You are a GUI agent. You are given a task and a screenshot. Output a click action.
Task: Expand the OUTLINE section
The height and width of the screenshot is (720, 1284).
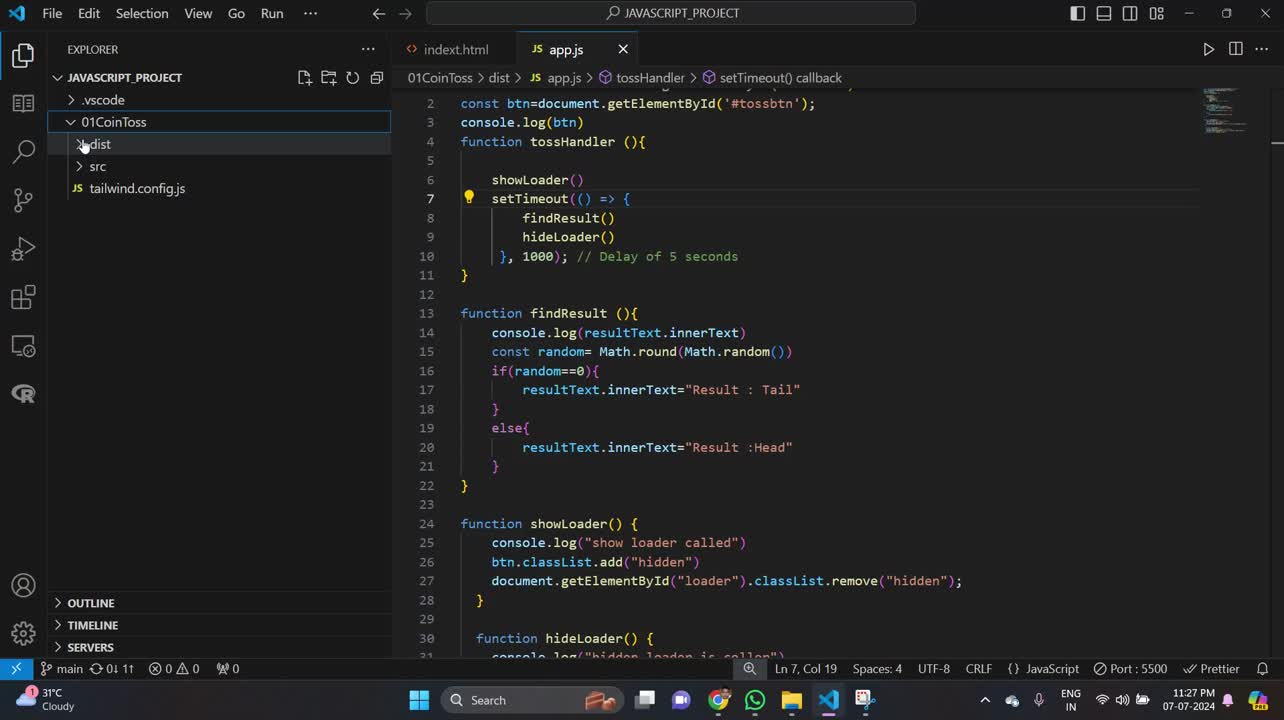click(221, 603)
